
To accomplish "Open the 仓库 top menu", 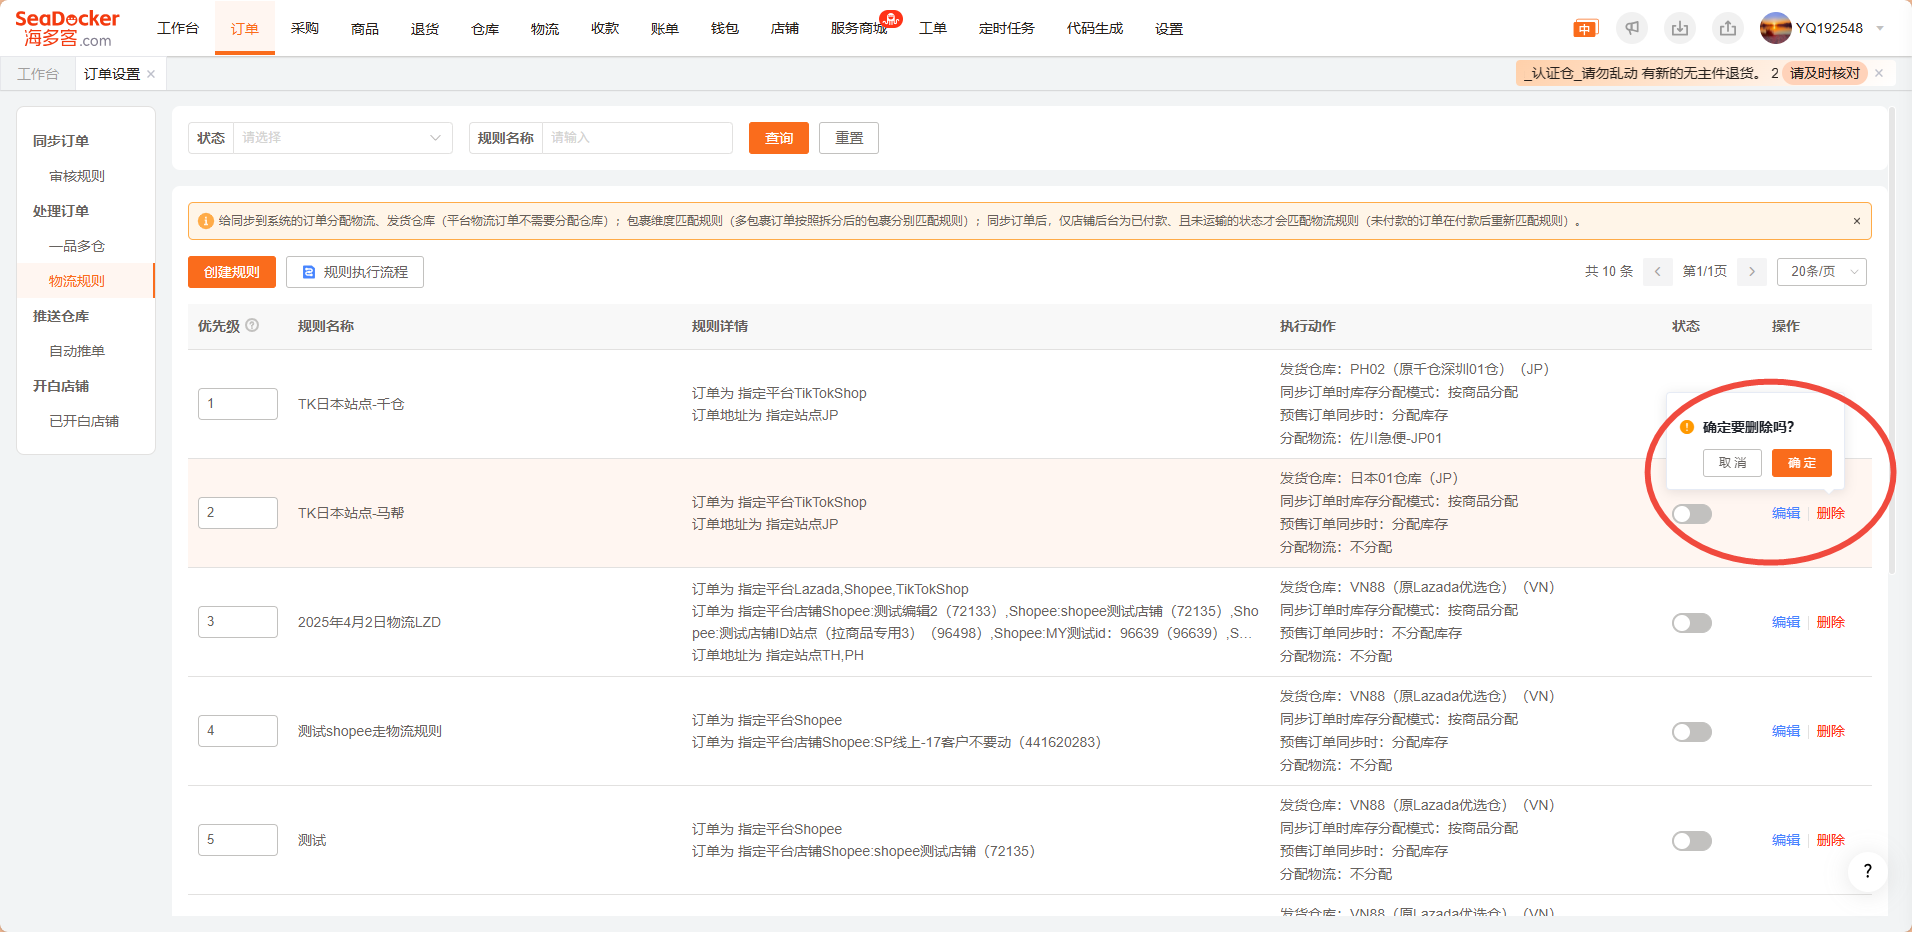I will 485,29.
